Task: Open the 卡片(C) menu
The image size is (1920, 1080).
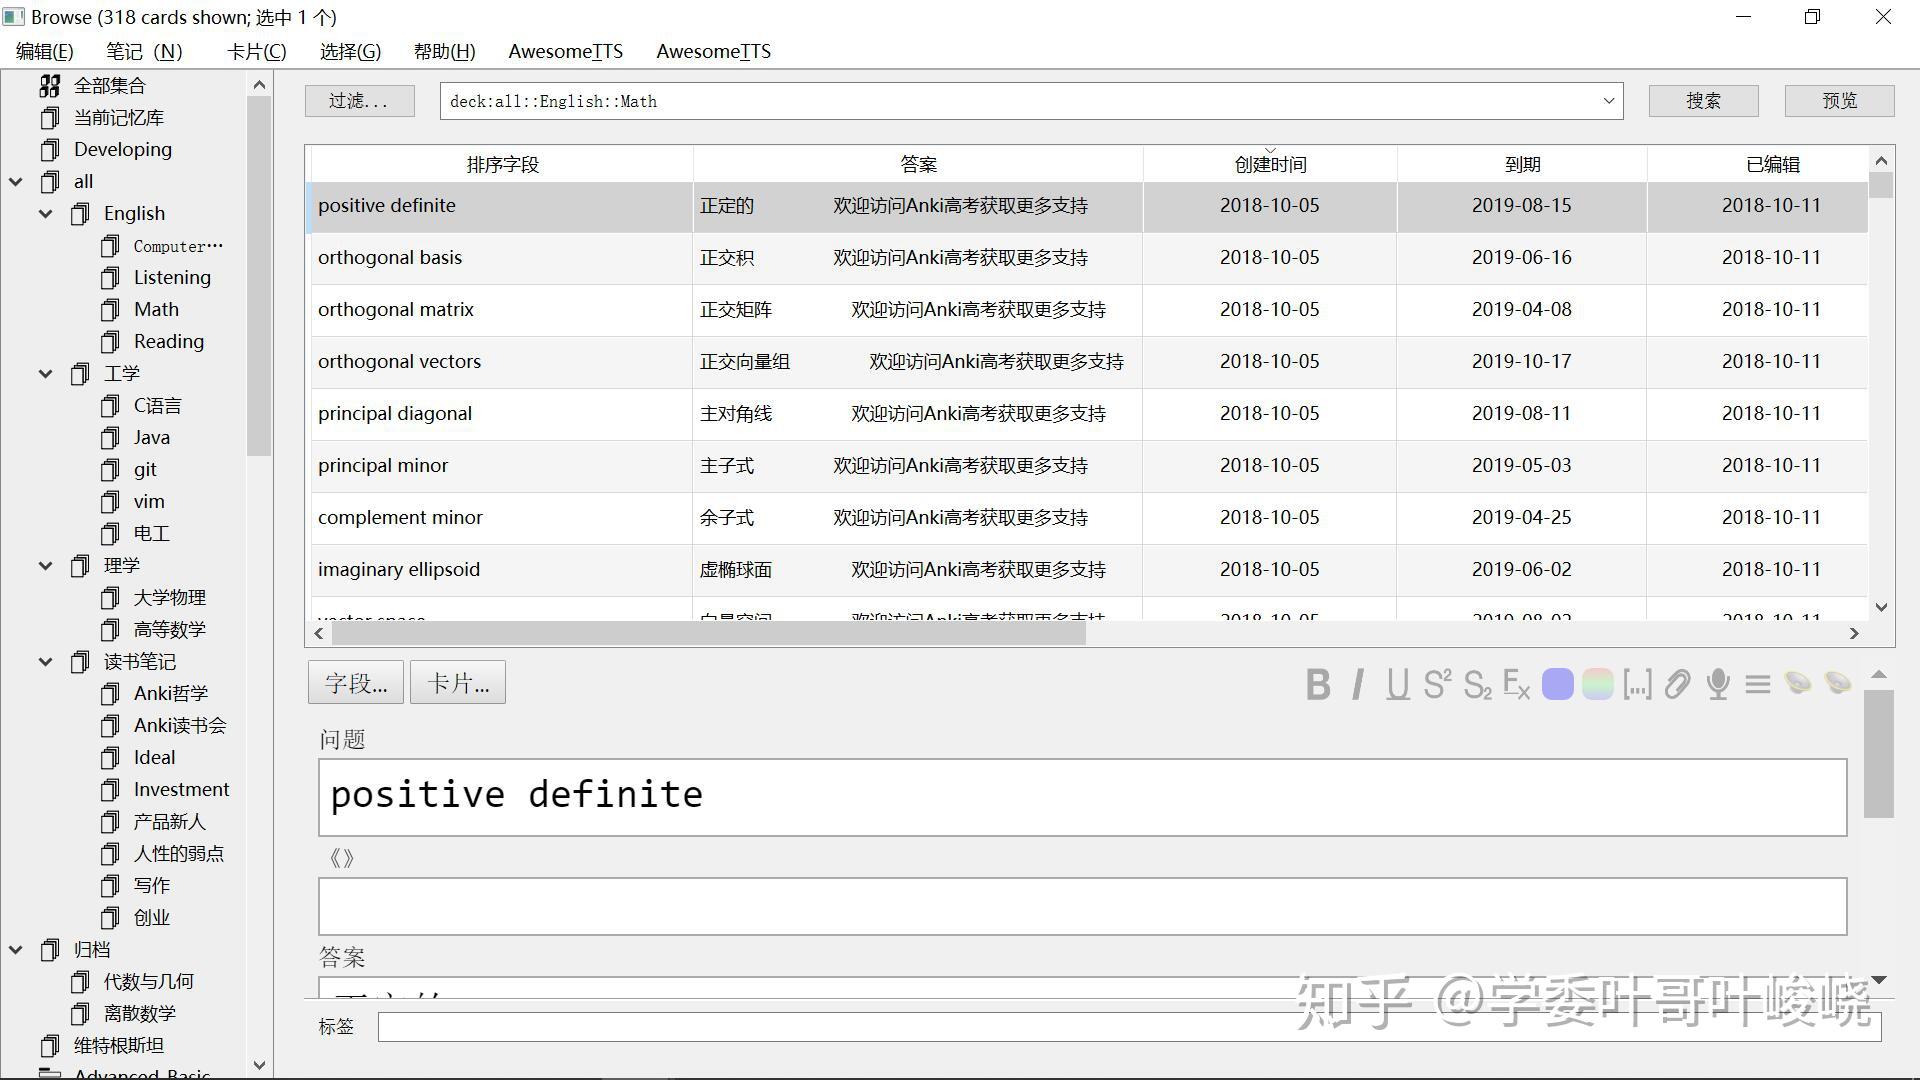Action: click(x=256, y=51)
